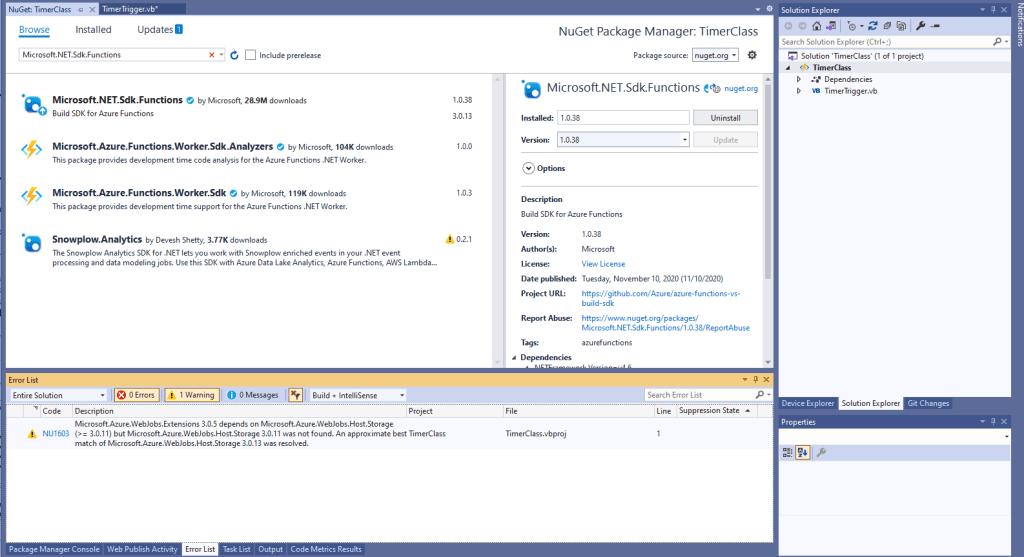Open the View License link
This screenshot has height=557, width=1024.
(x=603, y=263)
